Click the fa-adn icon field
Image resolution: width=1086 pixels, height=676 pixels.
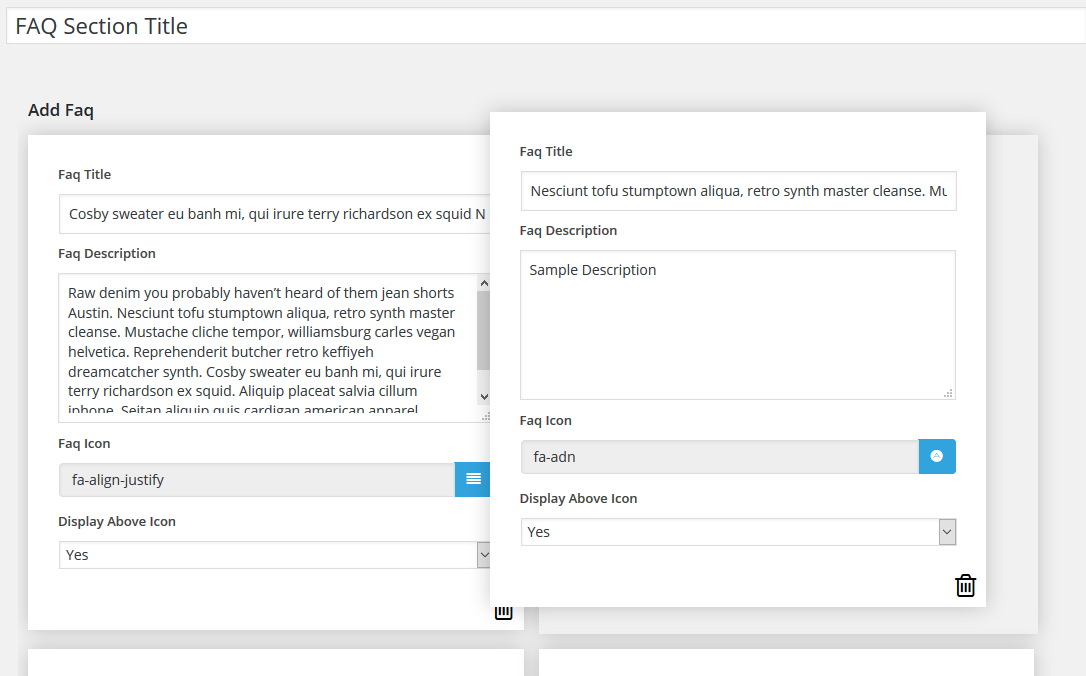coord(720,457)
